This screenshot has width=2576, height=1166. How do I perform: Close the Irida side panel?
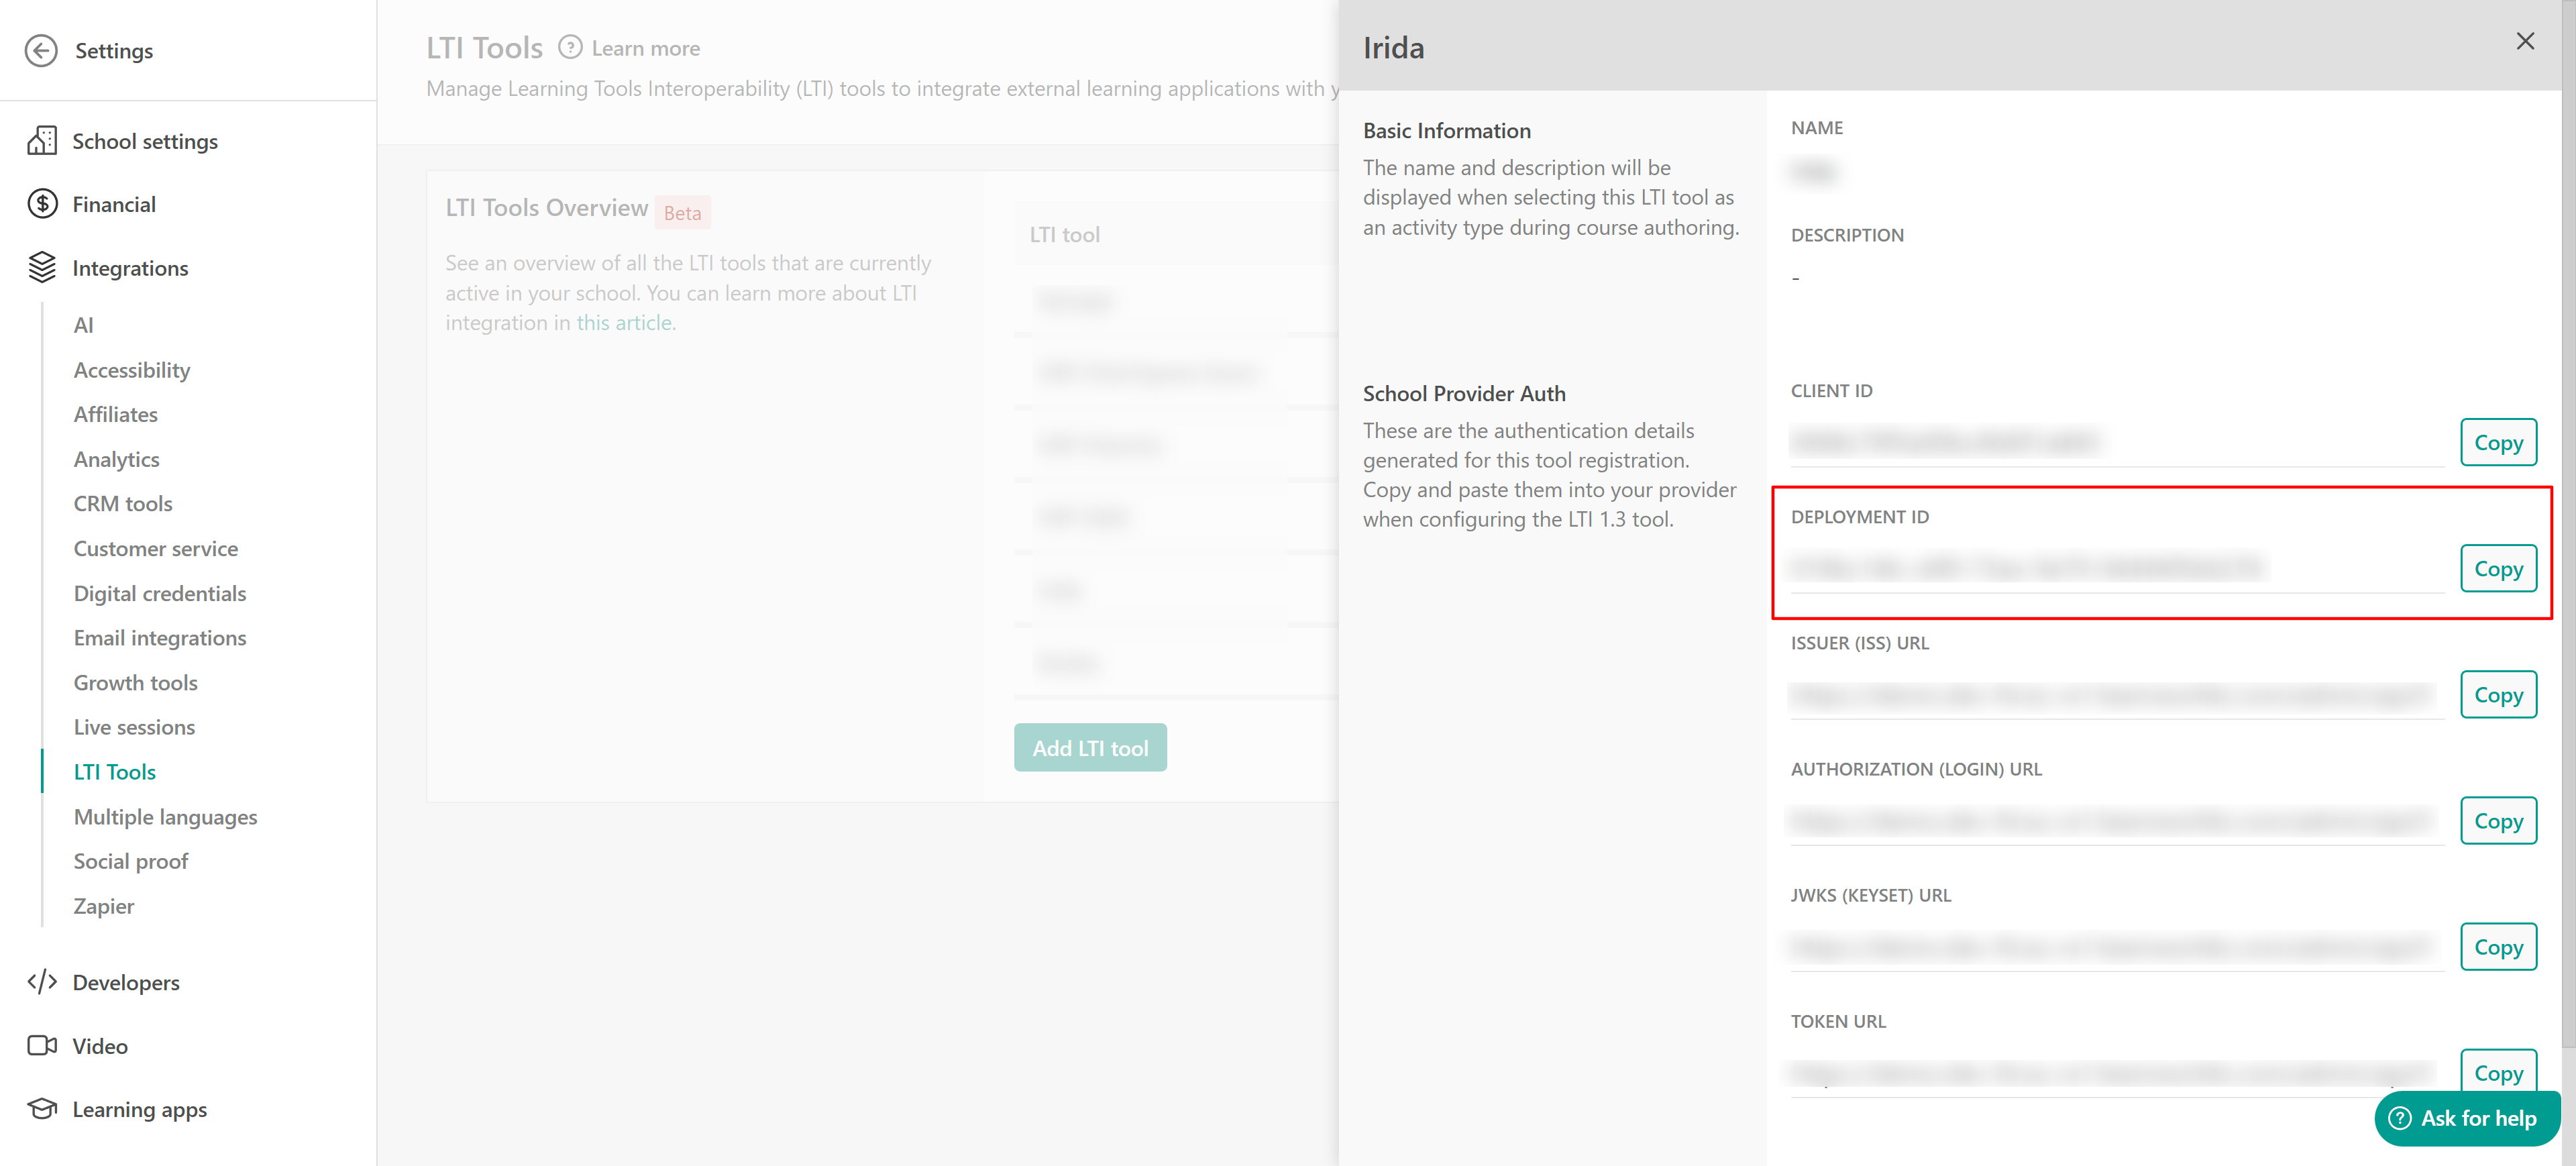pos(2525,41)
